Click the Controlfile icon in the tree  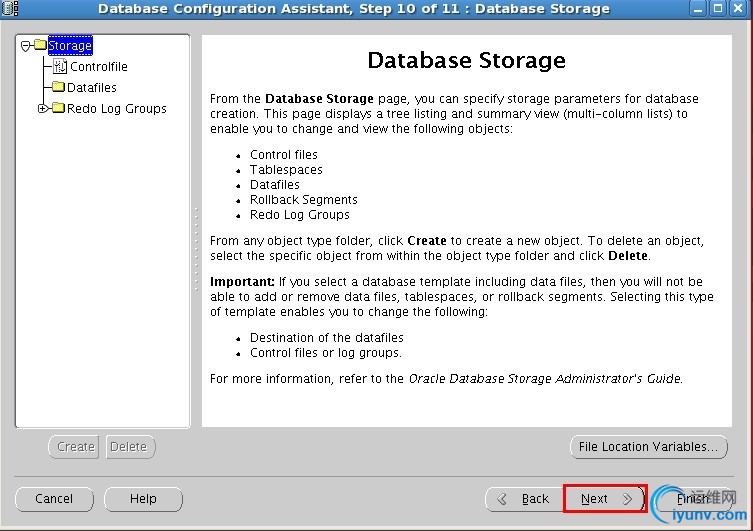click(x=59, y=67)
